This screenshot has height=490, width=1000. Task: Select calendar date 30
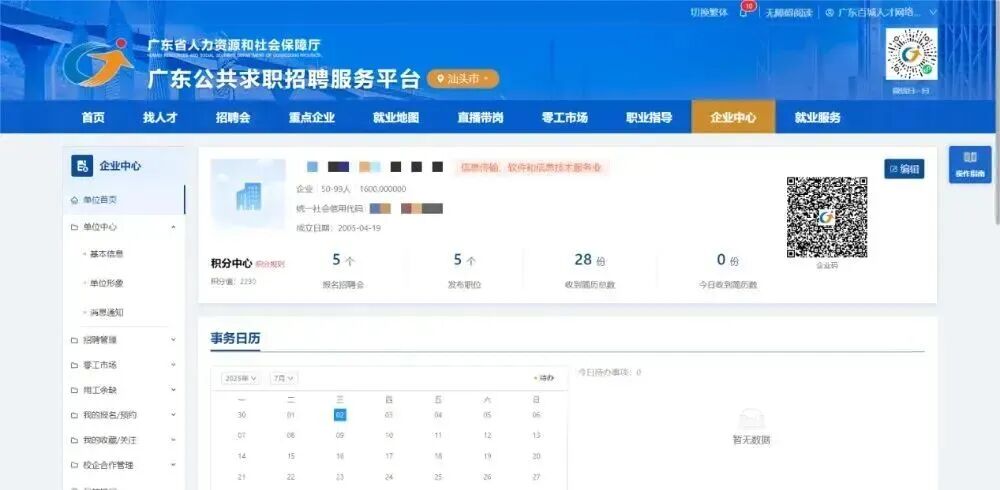(242, 415)
